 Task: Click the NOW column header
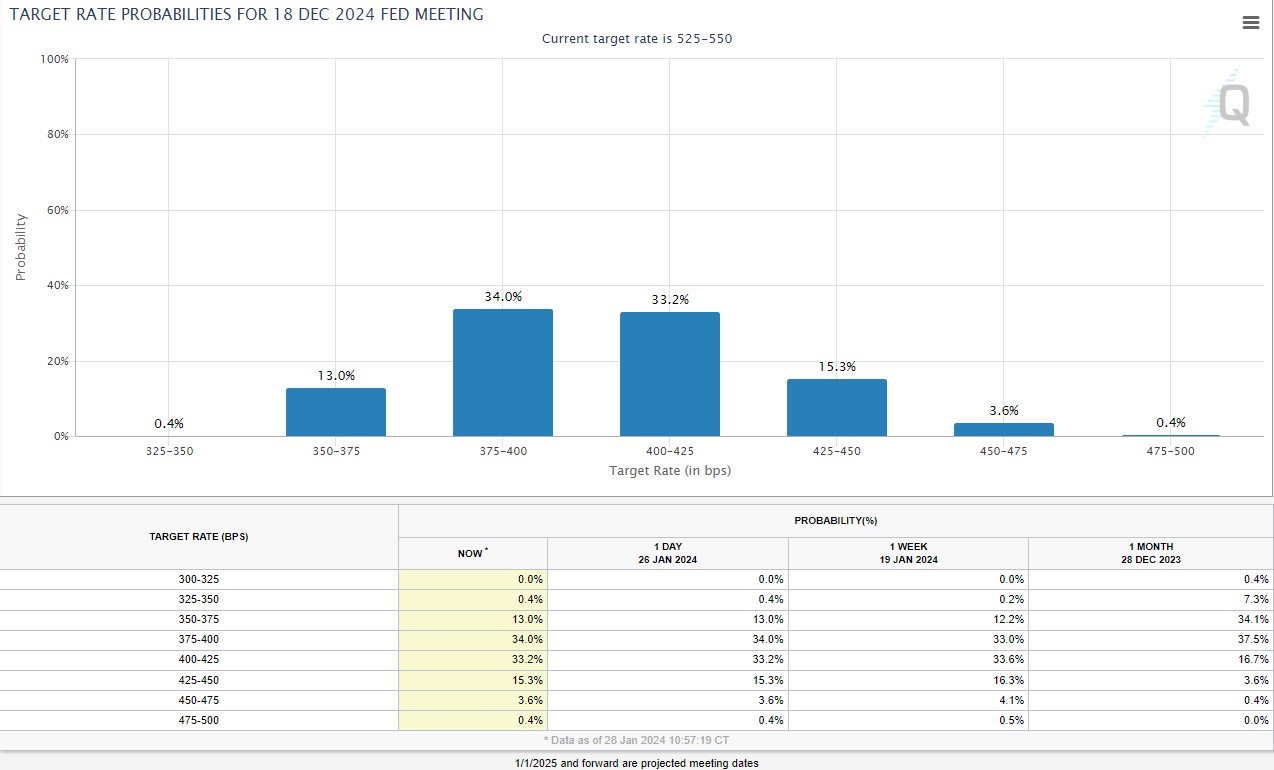pyautogui.click(x=472, y=553)
